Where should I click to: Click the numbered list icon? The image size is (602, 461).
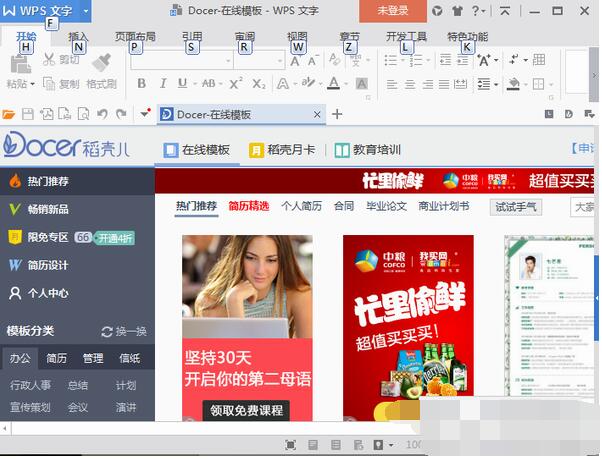(x=416, y=60)
